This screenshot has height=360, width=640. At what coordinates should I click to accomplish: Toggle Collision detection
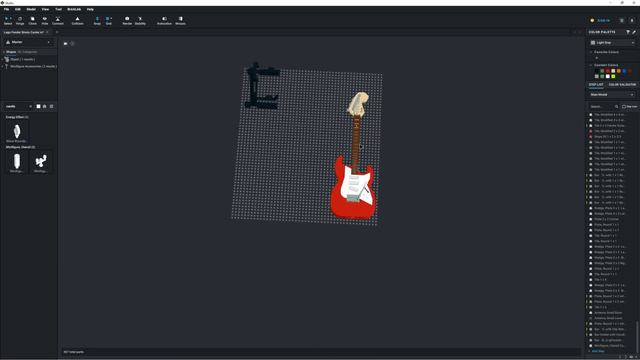point(77,21)
